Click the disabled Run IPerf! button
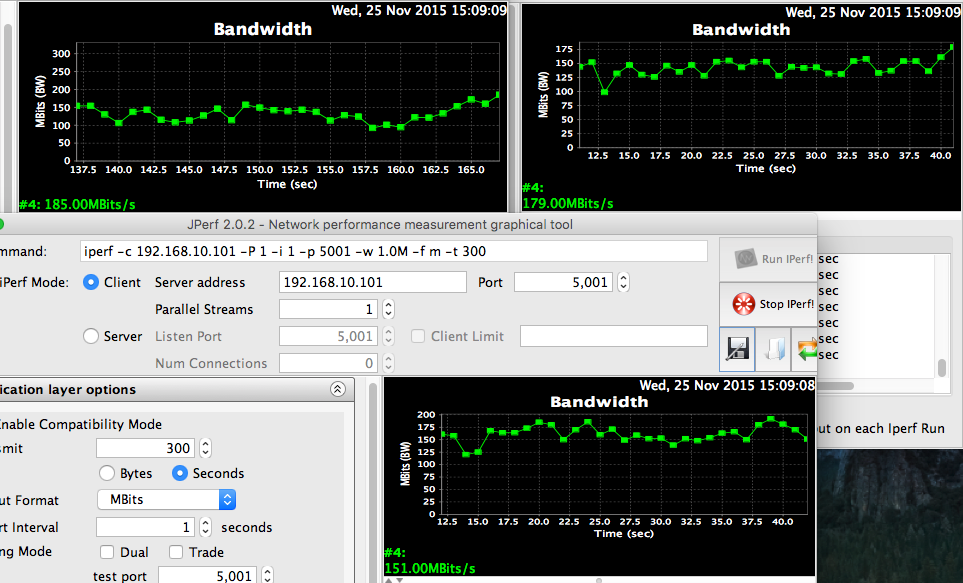The width and height of the screenshot is (963, 583). (x=769, y=259)
